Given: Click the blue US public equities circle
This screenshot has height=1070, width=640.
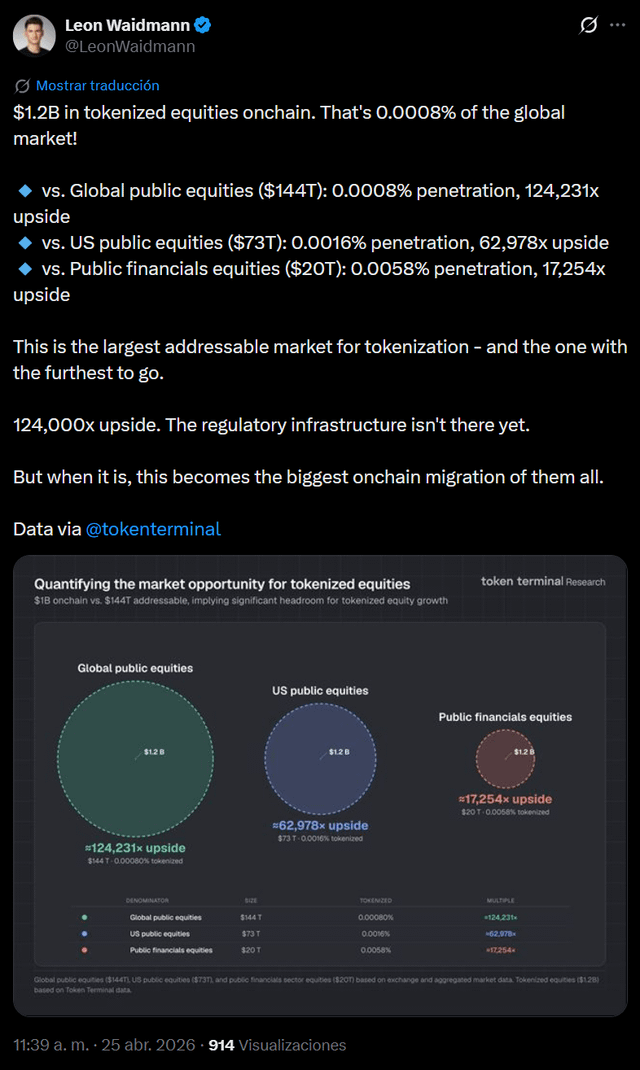Looking at the screenshot, I should tap(320, 757).
